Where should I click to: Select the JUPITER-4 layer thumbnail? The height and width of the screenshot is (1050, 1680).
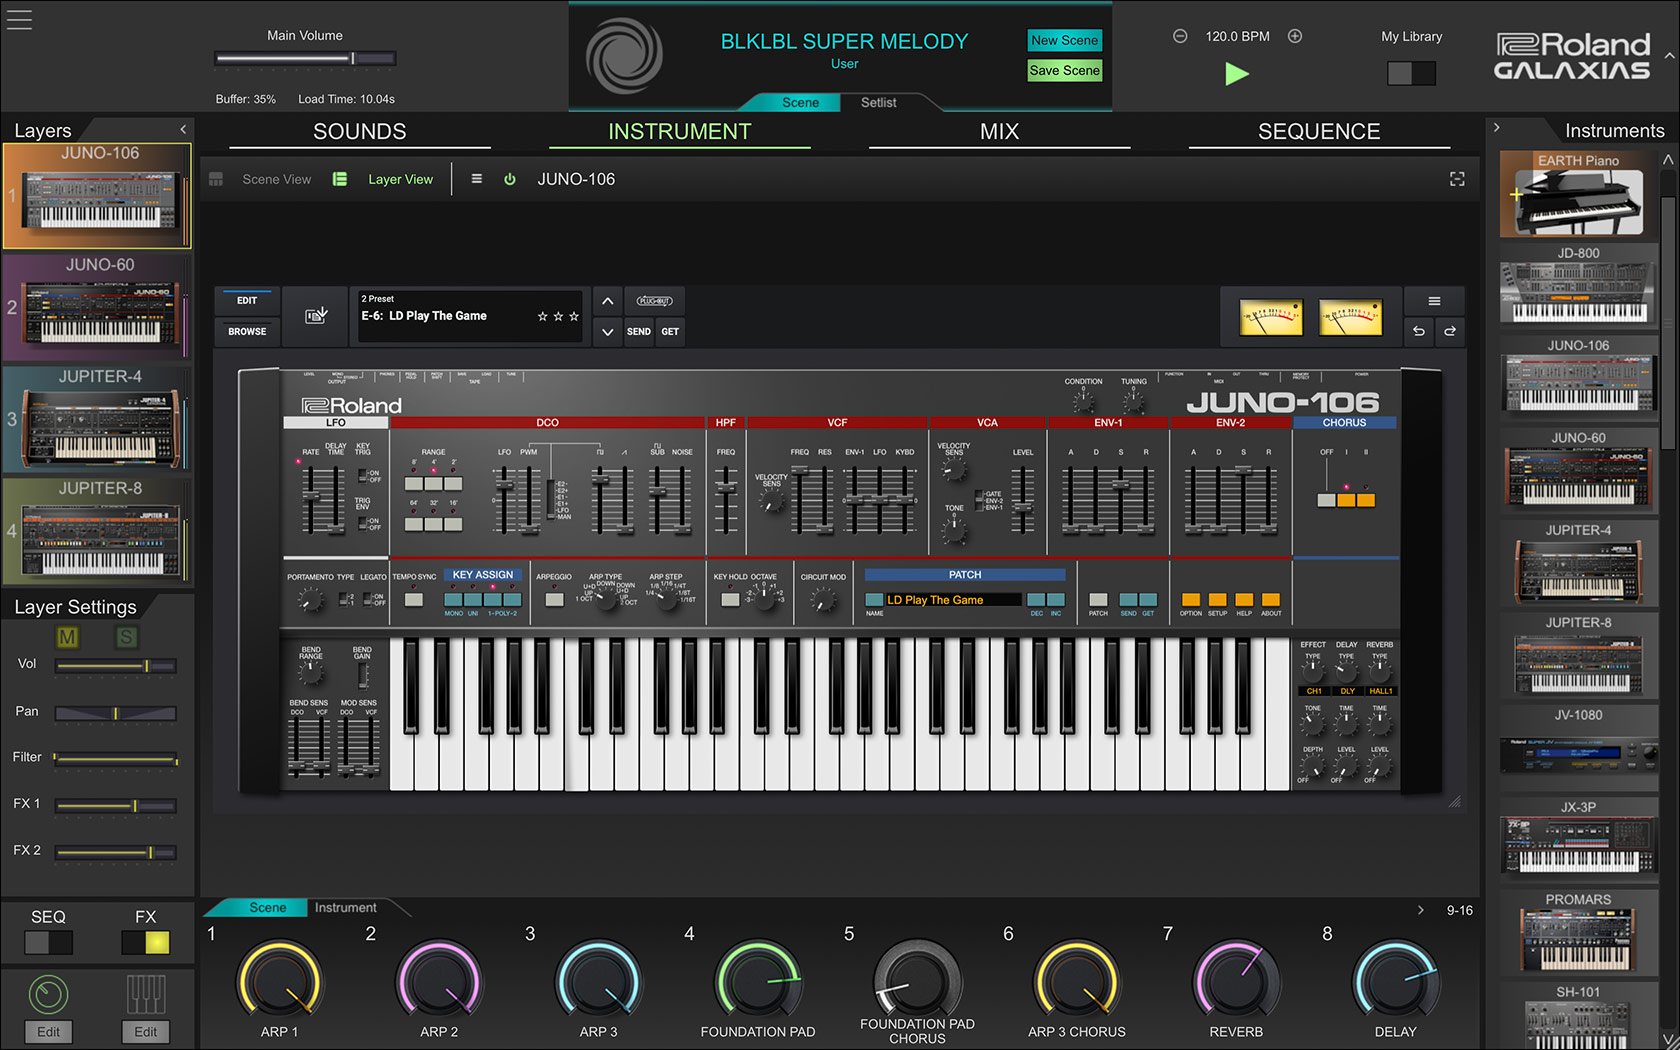(x=97, y=419)
